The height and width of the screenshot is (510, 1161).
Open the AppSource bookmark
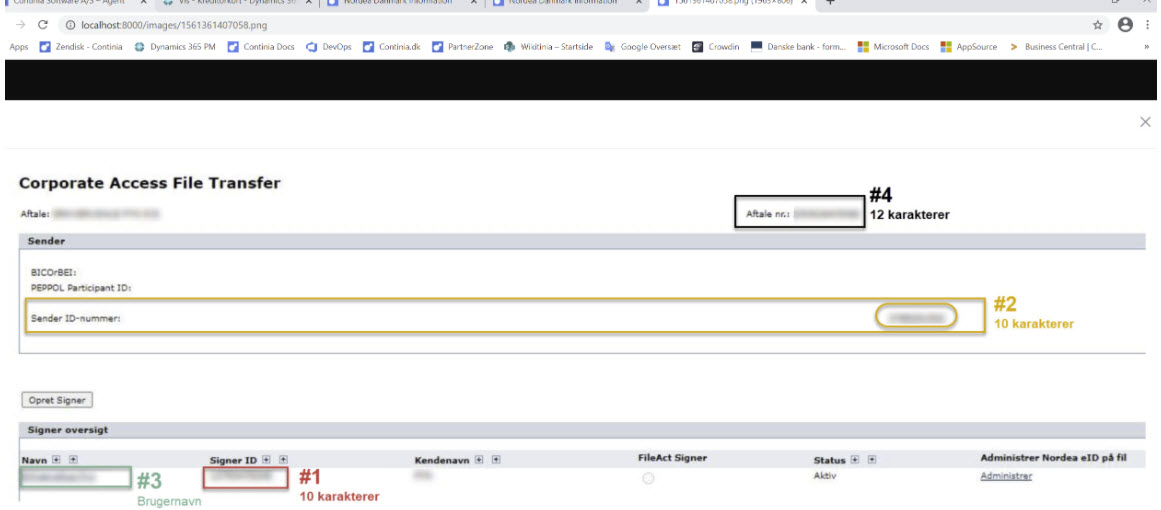click(x=968, y=47)
